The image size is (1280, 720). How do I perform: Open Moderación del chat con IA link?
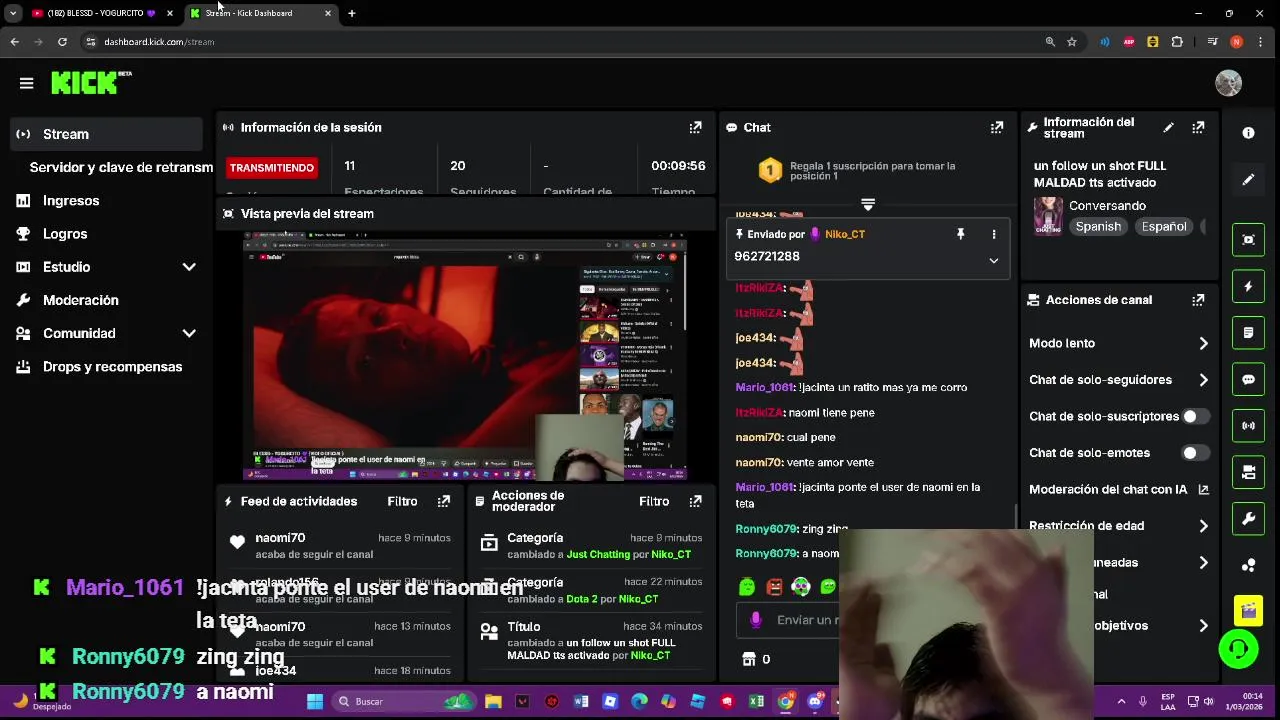(x=1119, y=489)
